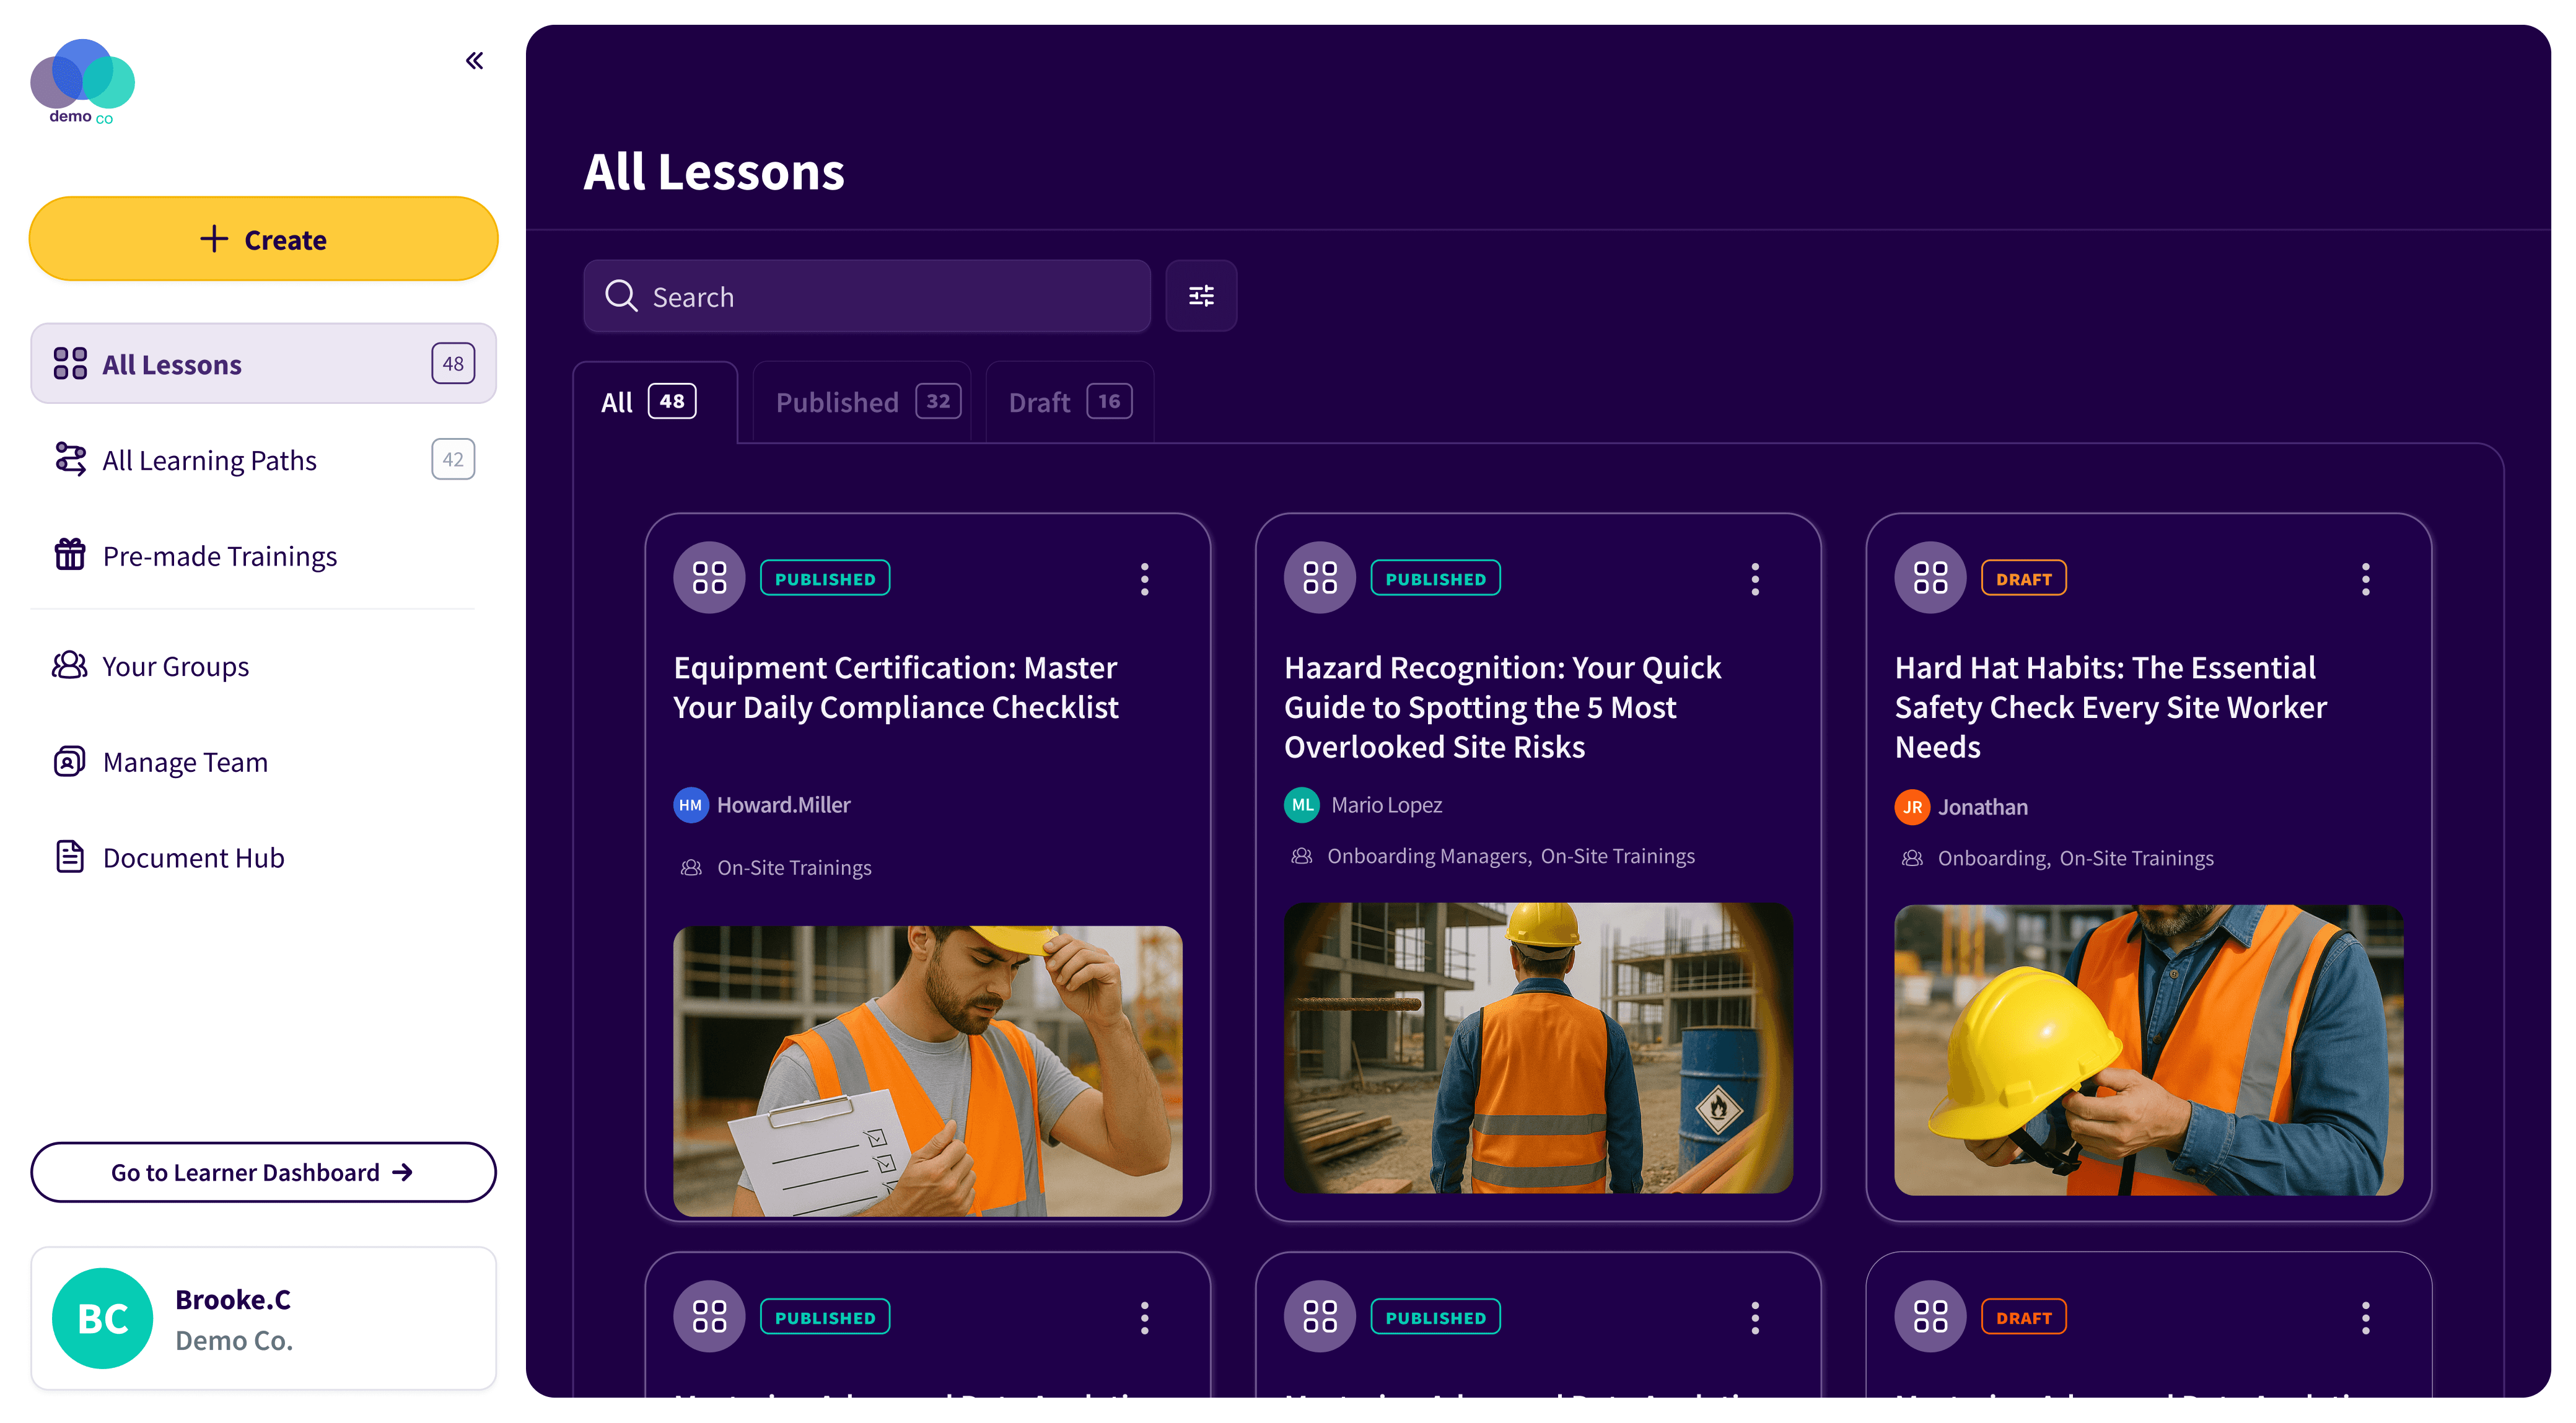Click the BC avatar for Brooke.C

(102, 1319)
